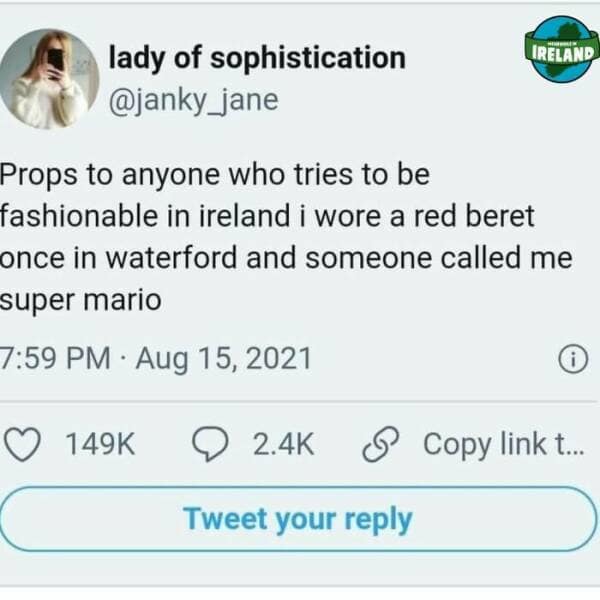The height and width of the screenshot is (600, 600).
Task: Click the word 'fashionable' in the tweet
Action: (79, 216)
